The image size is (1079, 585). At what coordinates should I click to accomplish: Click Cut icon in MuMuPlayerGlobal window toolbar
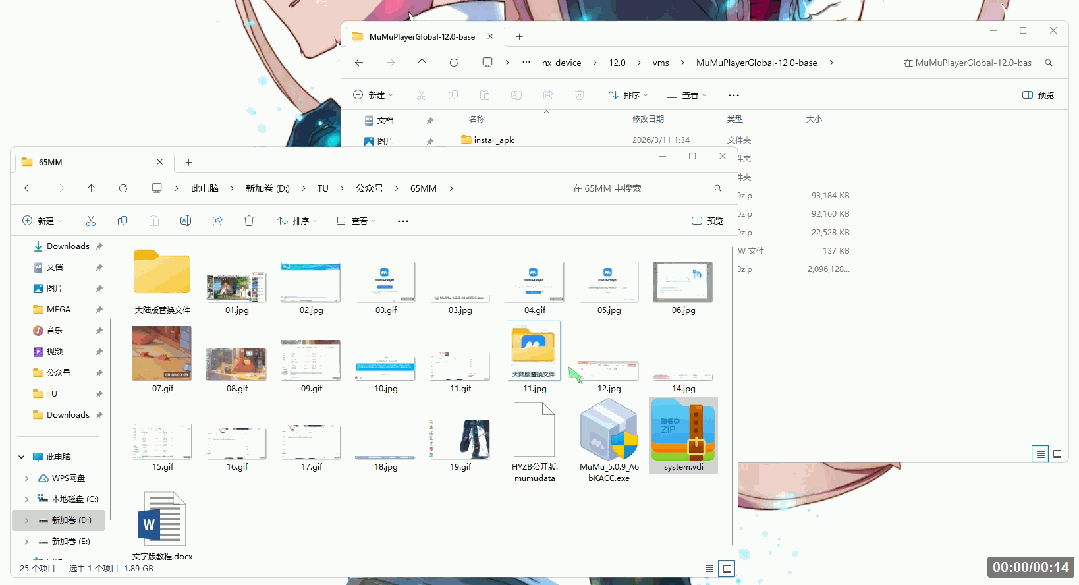point(421,95)
